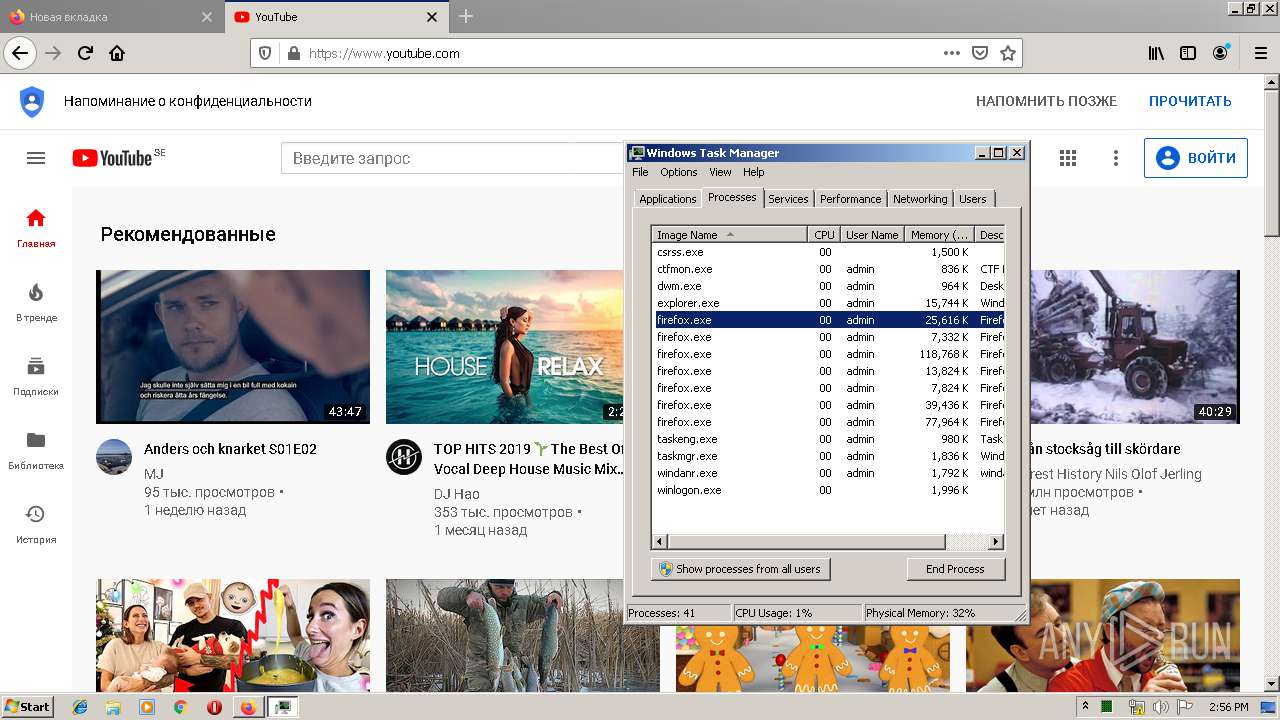The image size is (1280, 720).
Task: Switch to Applications tab in Task Manager
Action: (667, 199)
